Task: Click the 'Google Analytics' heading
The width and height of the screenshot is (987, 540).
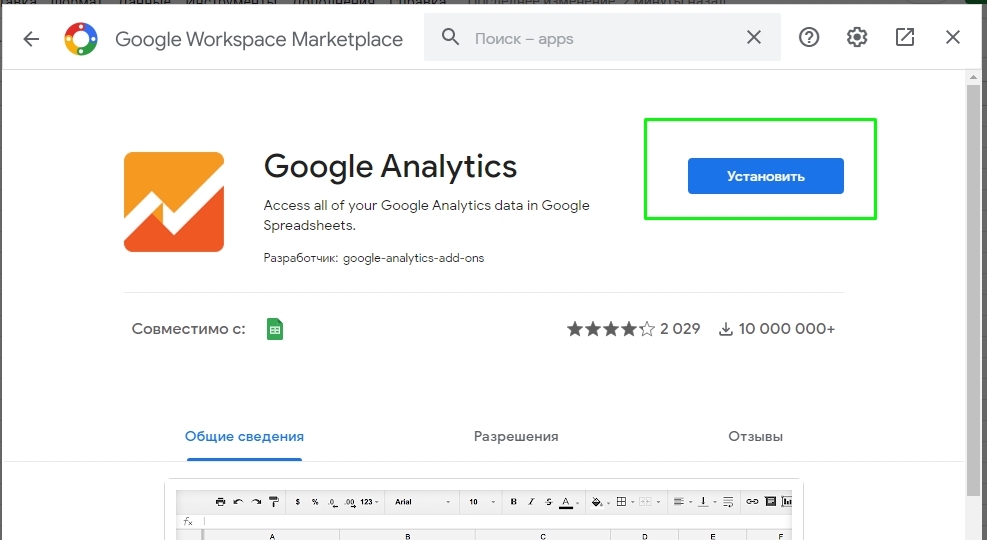Action: coord(390,167)
